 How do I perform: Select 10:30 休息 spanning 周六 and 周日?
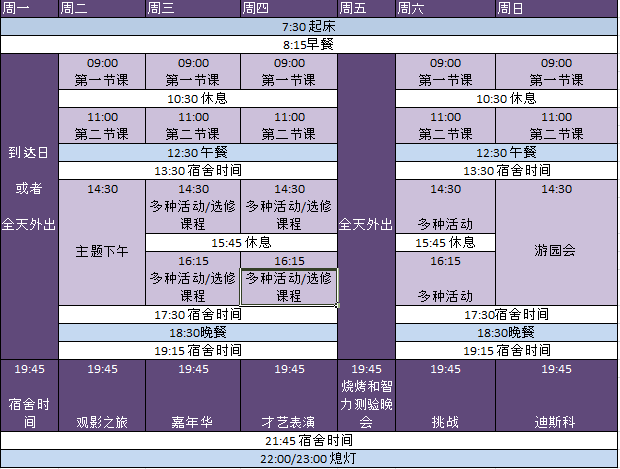(x=507, y=98)
